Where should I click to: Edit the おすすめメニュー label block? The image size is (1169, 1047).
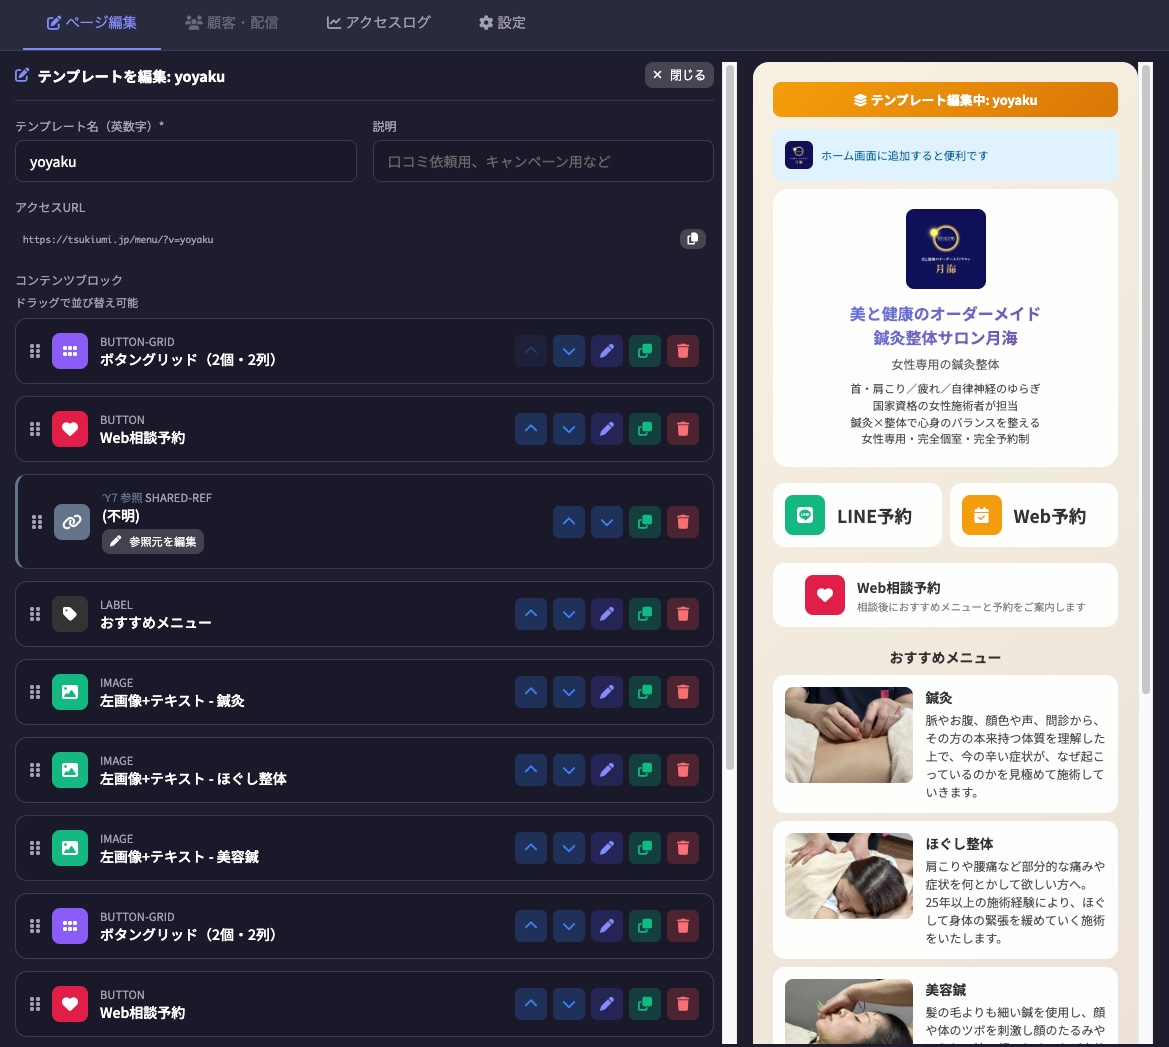coord(607,614)
